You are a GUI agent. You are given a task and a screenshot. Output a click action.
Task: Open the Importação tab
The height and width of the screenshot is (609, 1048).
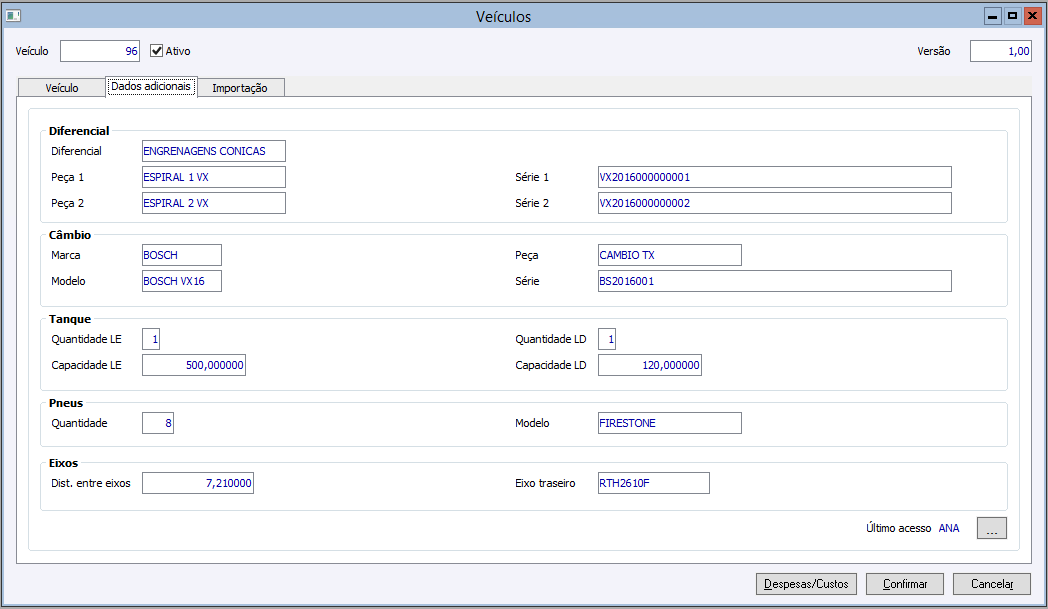pyautogui.click(x=240, y=88)
